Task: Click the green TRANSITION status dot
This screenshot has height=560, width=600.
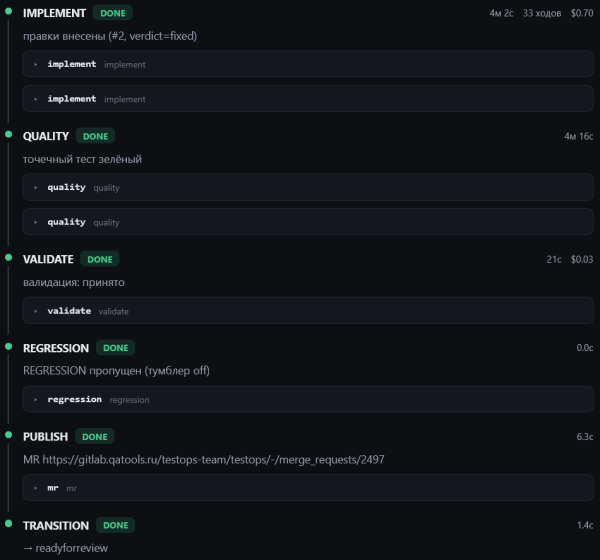Action: pos(8,523)
